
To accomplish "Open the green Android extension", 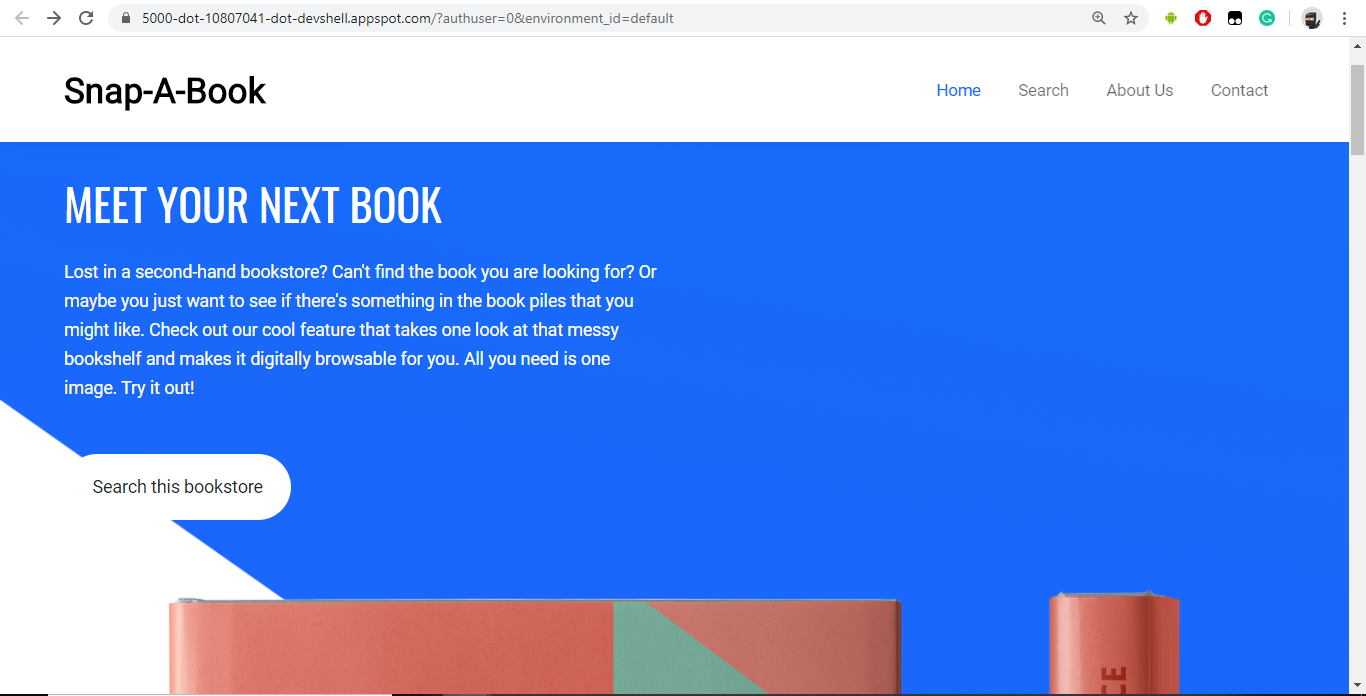I will (1171, 18).
